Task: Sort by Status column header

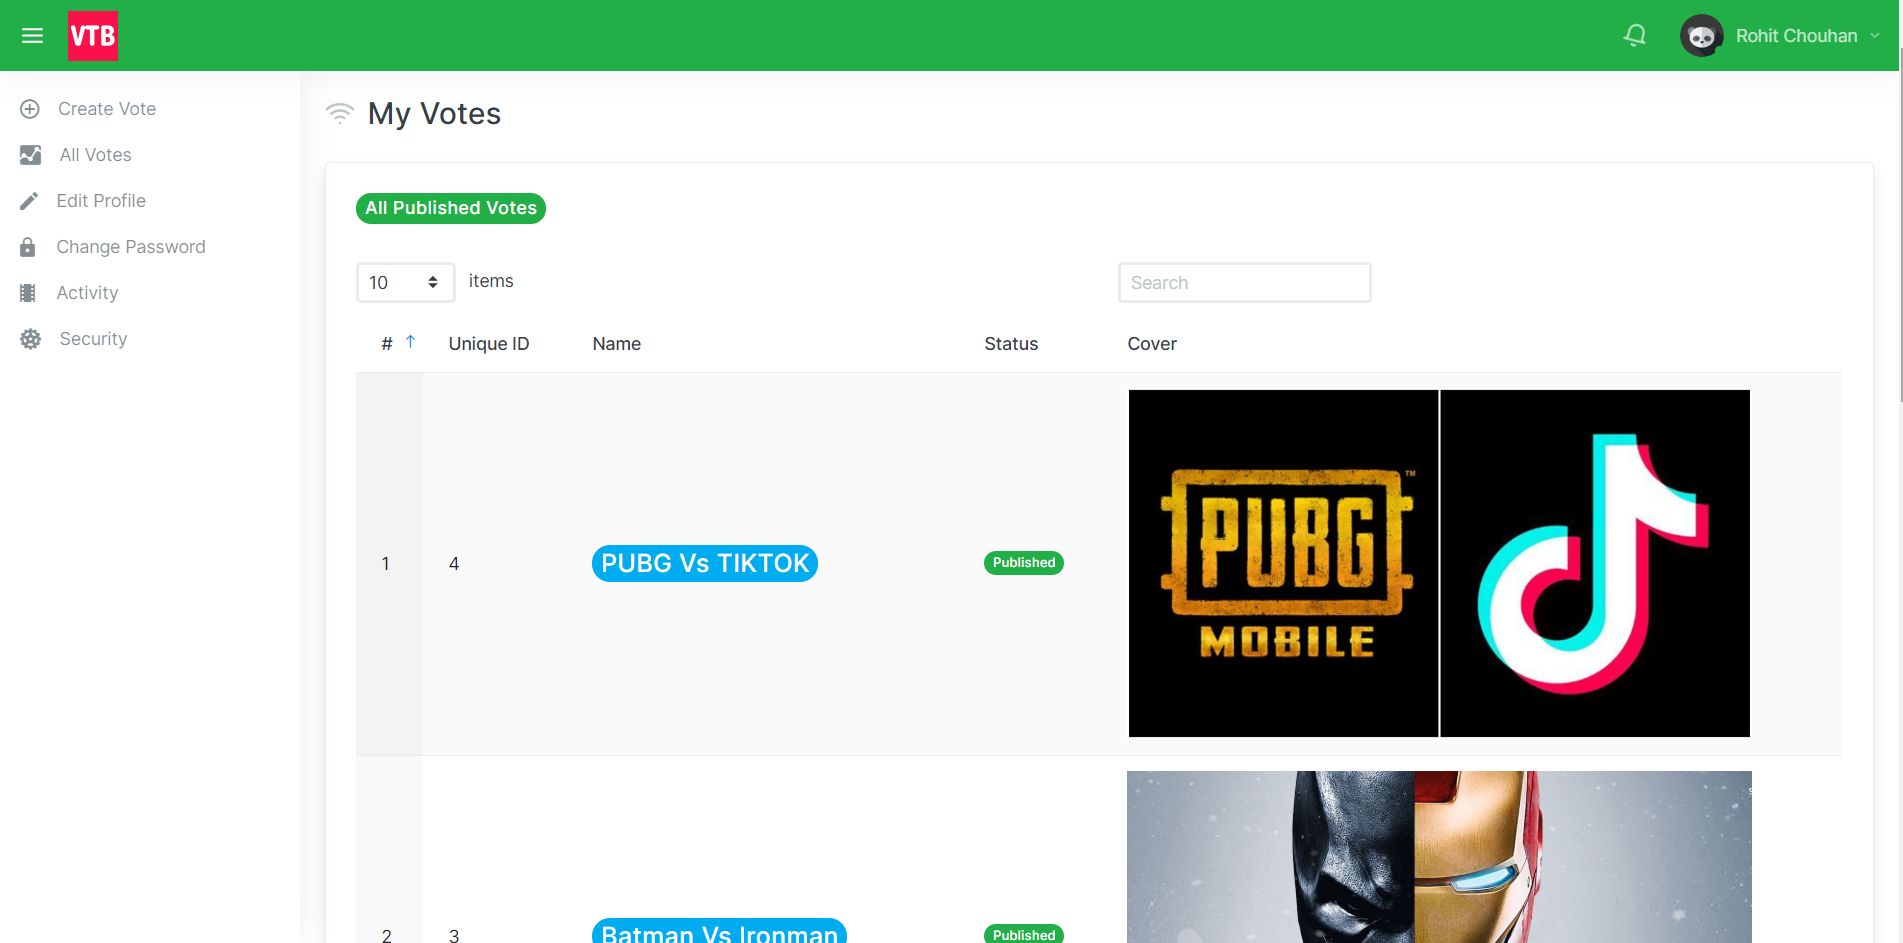Action: point(1011,344)
